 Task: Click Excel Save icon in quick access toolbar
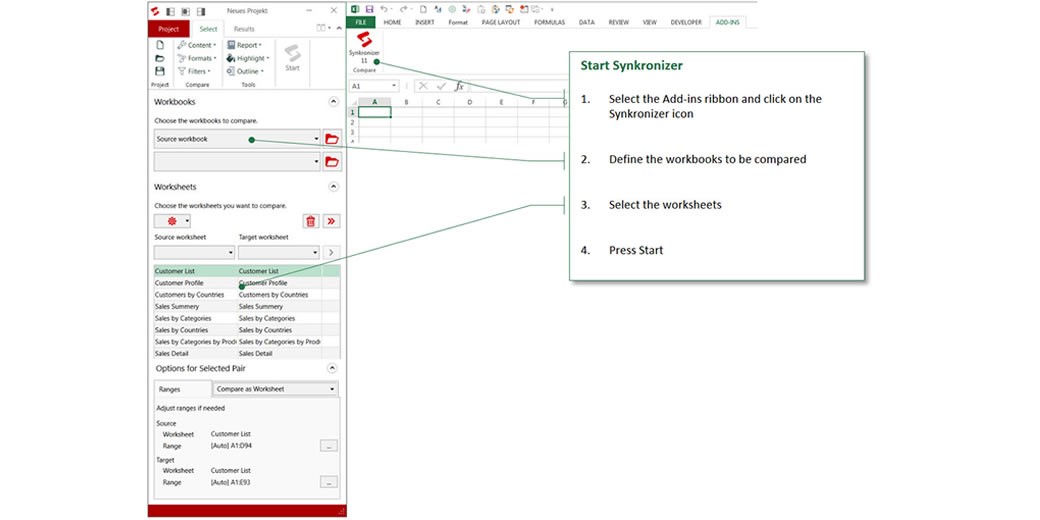(369, 9)
